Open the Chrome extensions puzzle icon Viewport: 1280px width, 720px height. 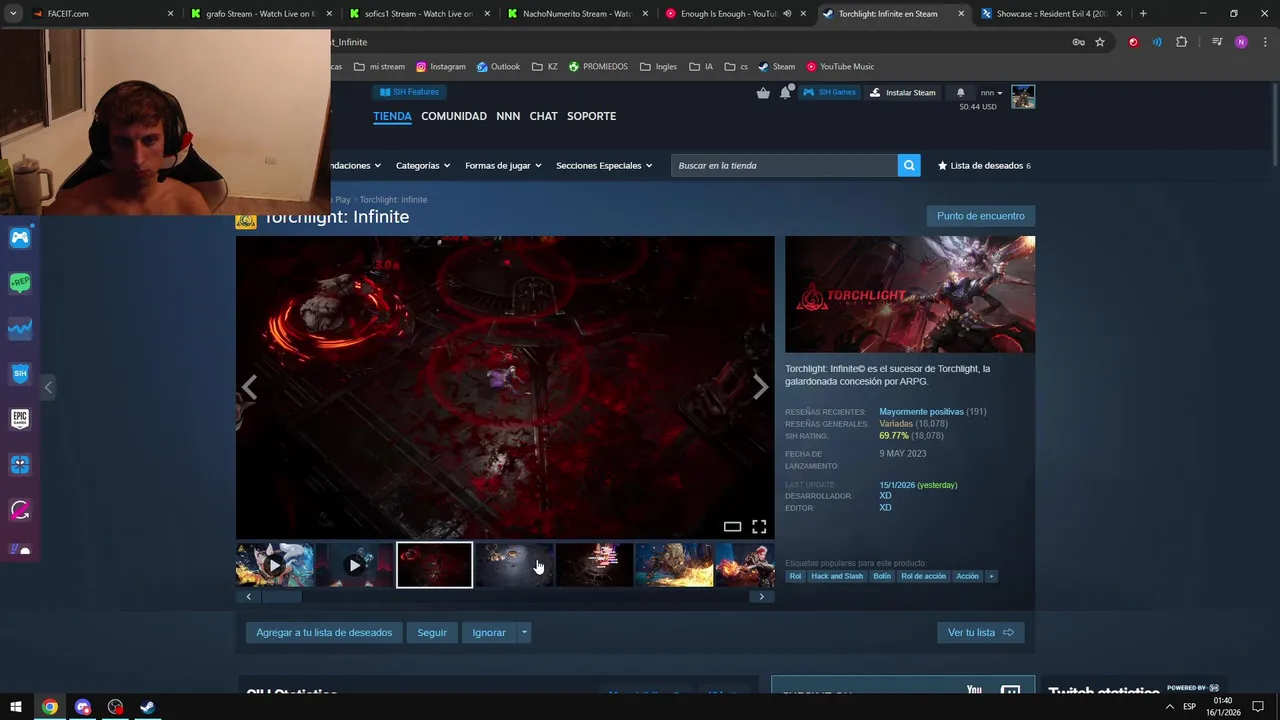point(1181,42)
